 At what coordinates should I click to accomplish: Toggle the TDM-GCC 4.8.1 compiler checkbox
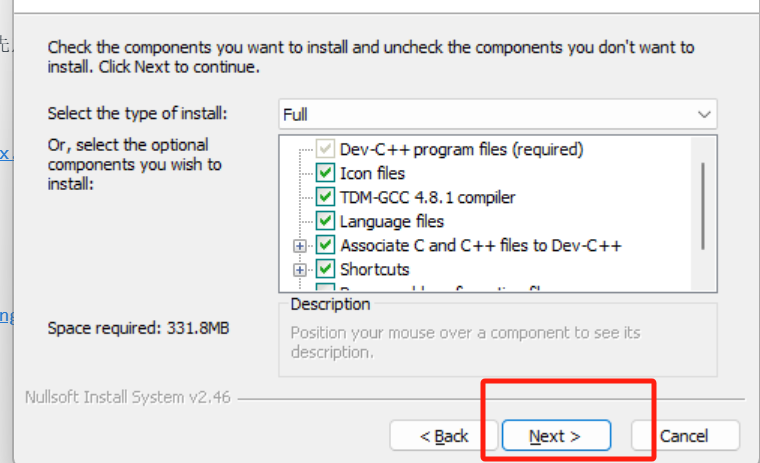326,197
